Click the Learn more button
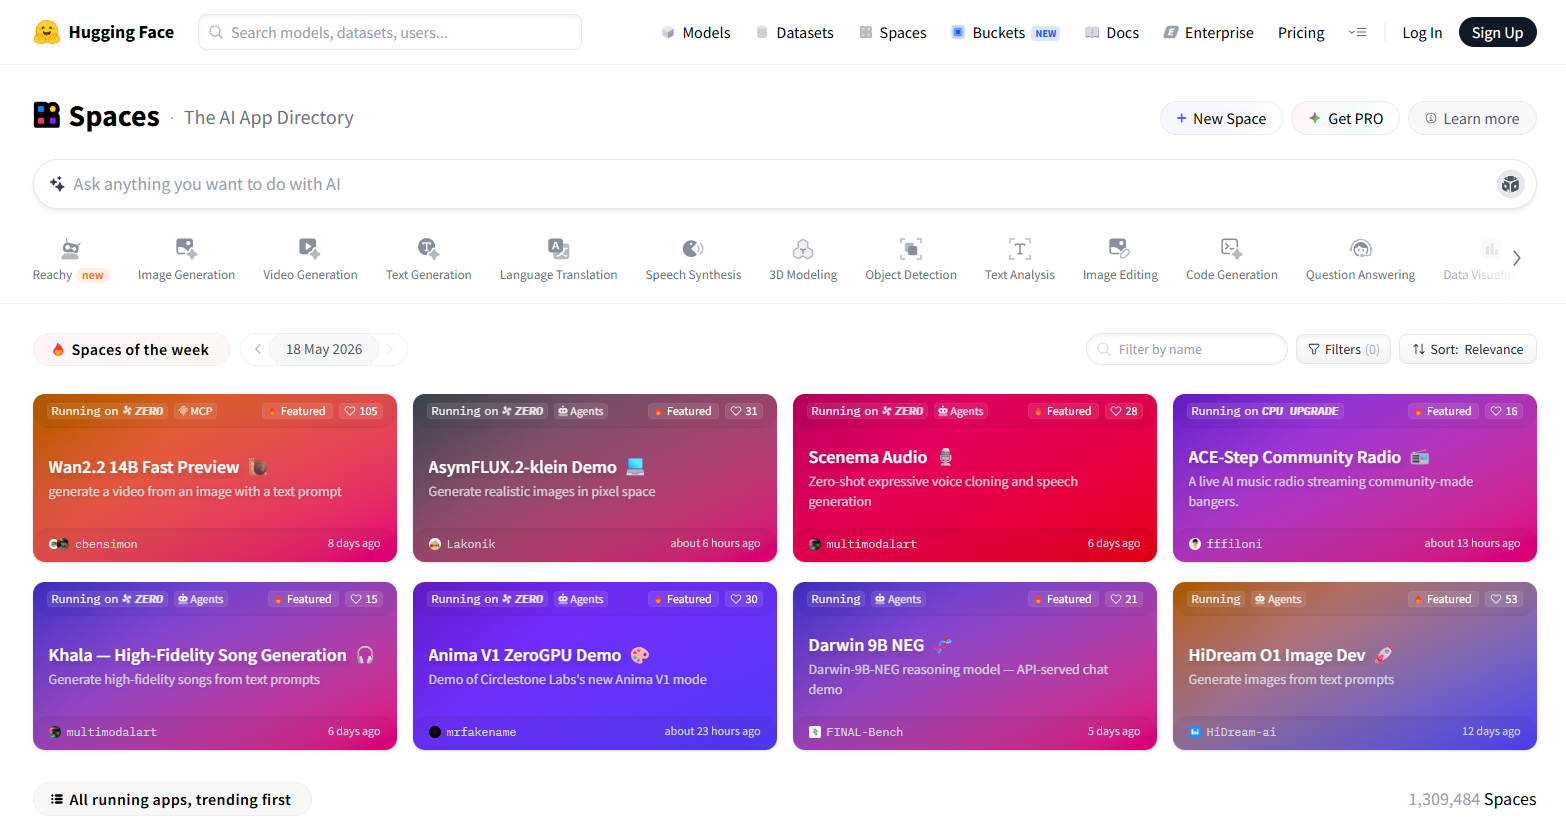1566x832 pixels. [x=1472, y=118]
